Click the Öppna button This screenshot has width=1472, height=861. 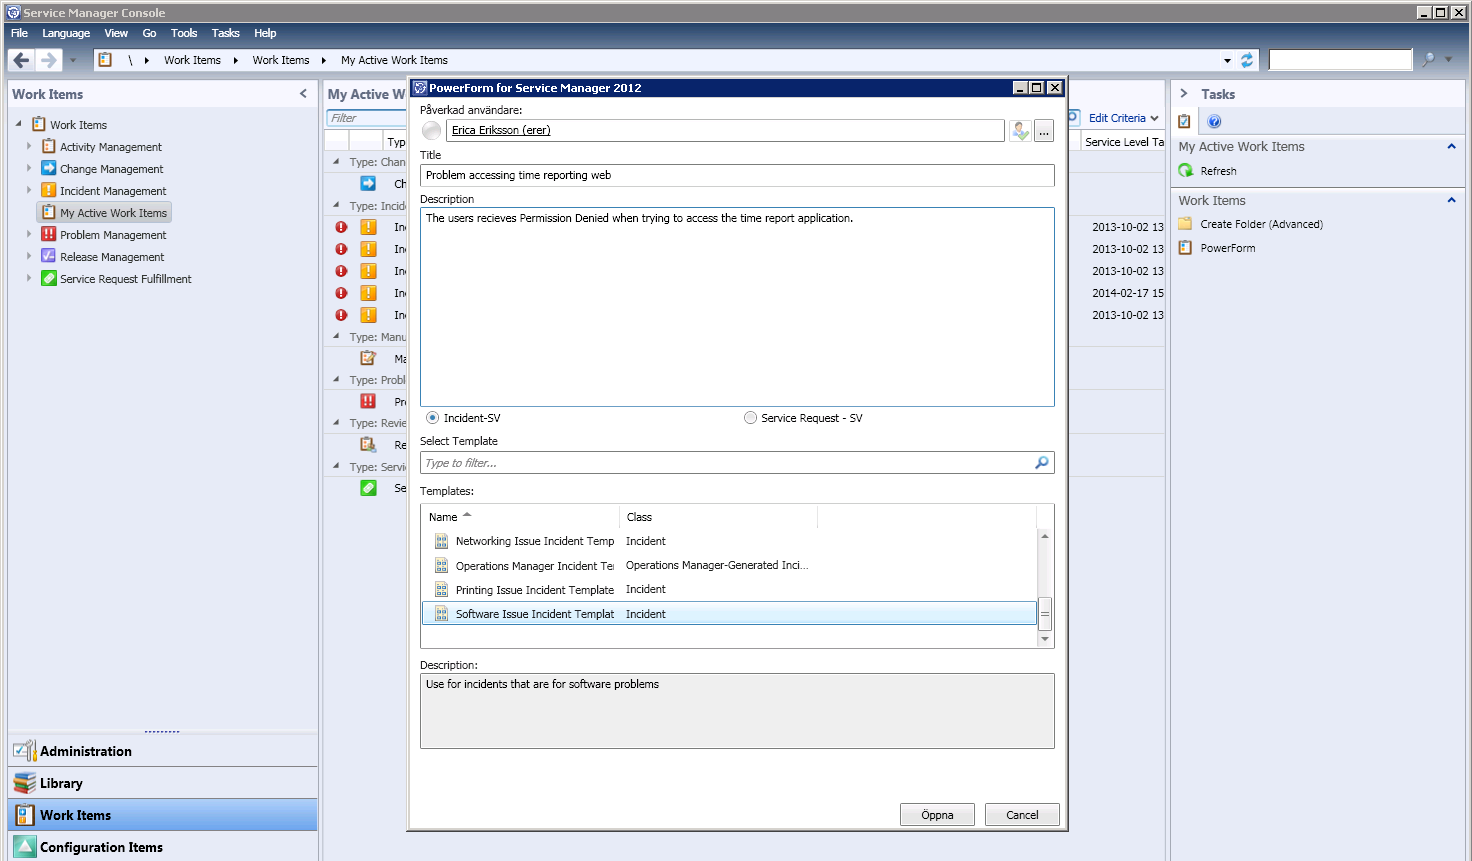pyautogui.click(x=937, y=815)
